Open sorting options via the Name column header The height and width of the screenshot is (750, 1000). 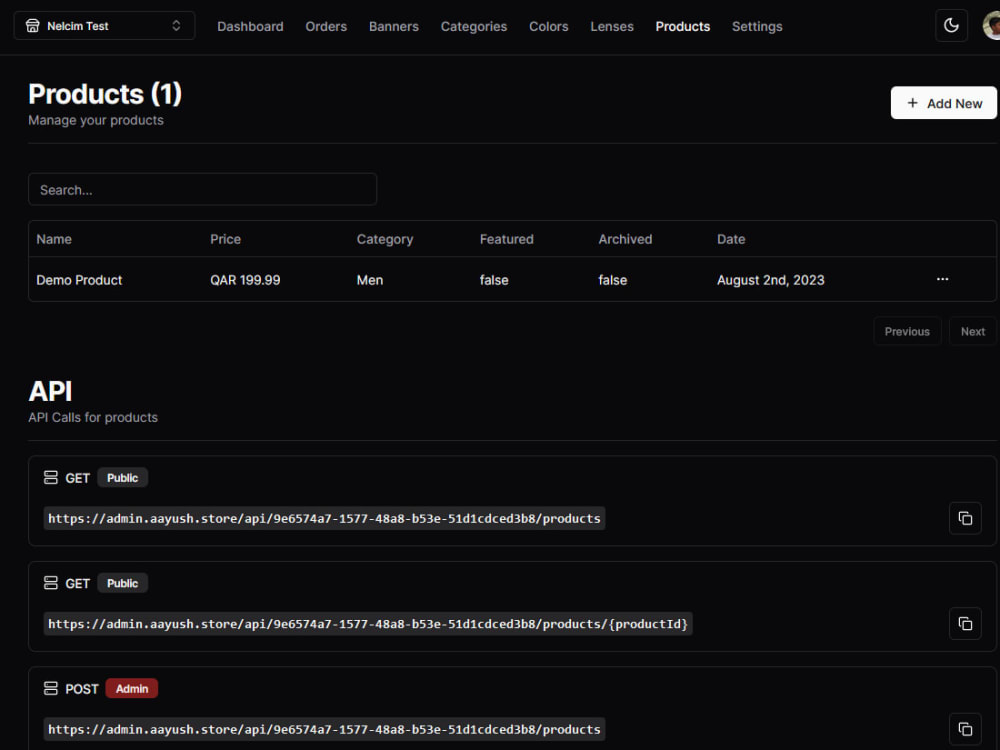[54, 239]
